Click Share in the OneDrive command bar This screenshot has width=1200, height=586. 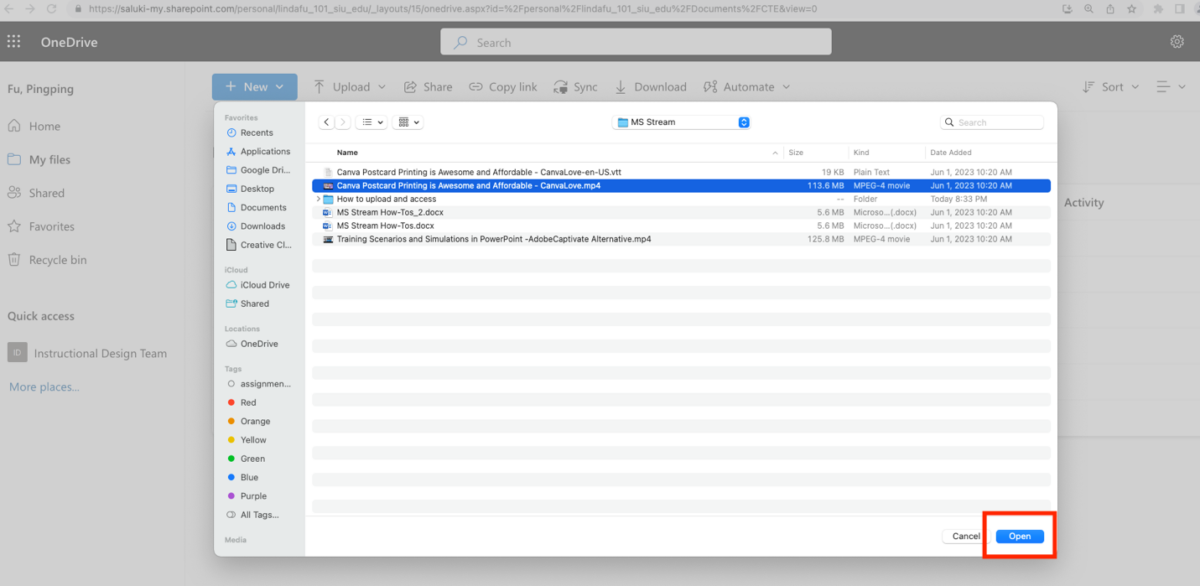tap(428, 87)
